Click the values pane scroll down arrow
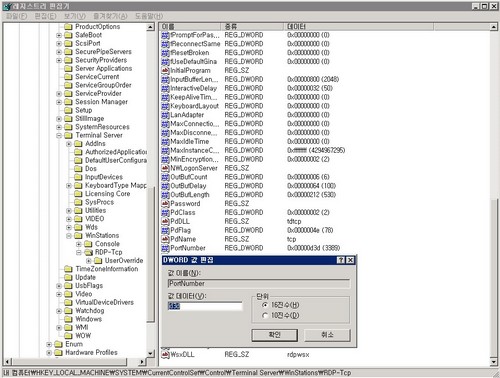Screen dimensions: 500x378 click(x=494, y=361)
